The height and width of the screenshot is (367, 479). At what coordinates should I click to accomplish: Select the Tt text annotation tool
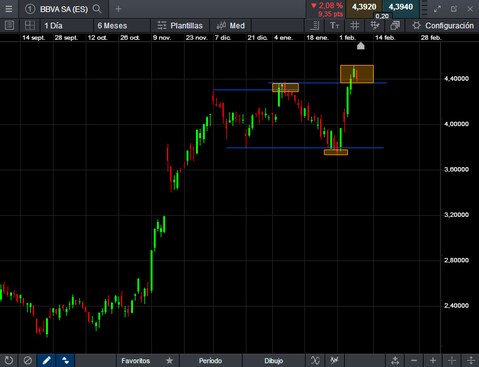pyautogui.click(x=334, y=26)
